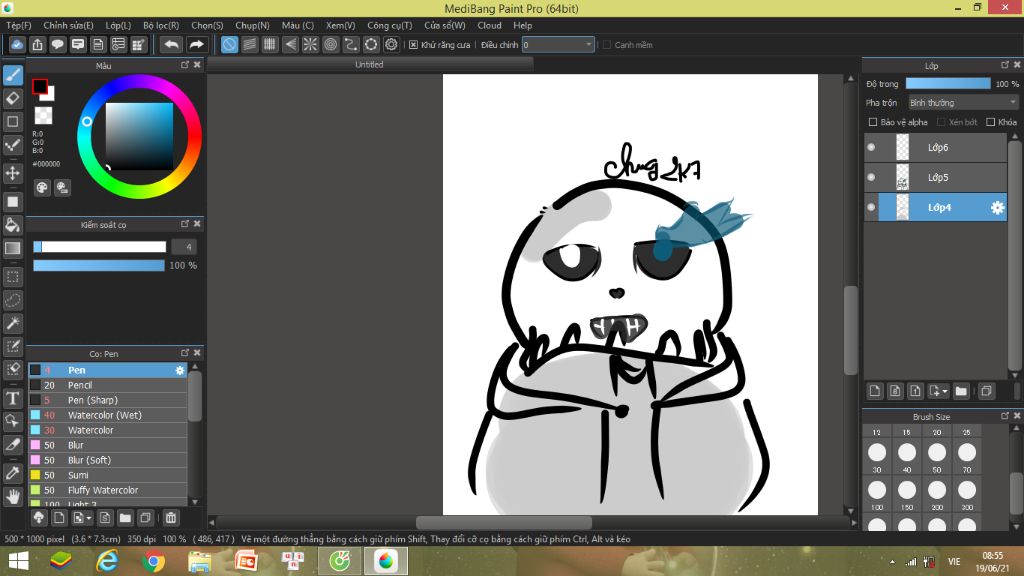Turn off snap with the snap-off icon
The width and height of the screenshot is (1024, 576).
click(x=229, y=44)
